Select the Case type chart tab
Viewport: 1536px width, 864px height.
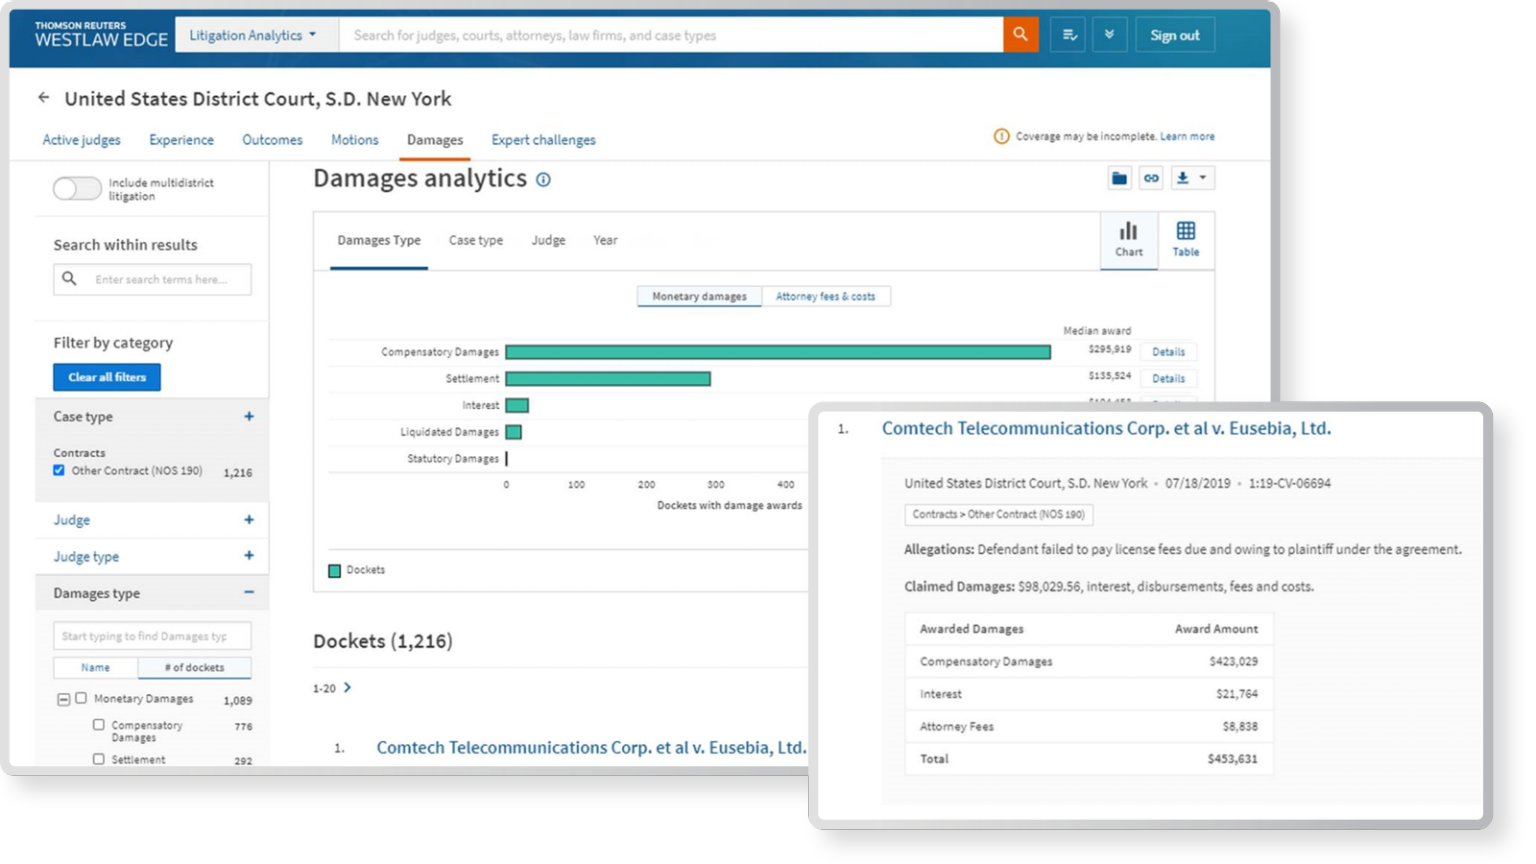pyautogui.click(x=475, y=240)
